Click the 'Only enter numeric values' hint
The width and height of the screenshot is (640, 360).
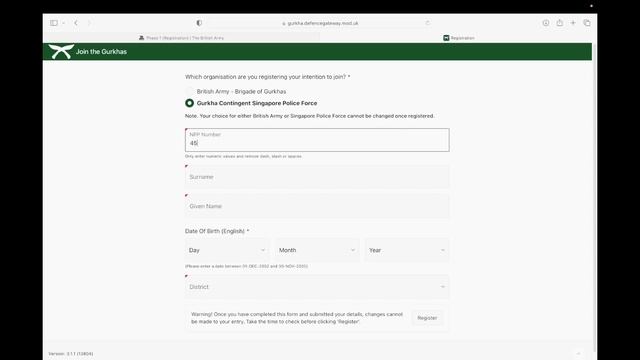(x=244, y=156)
